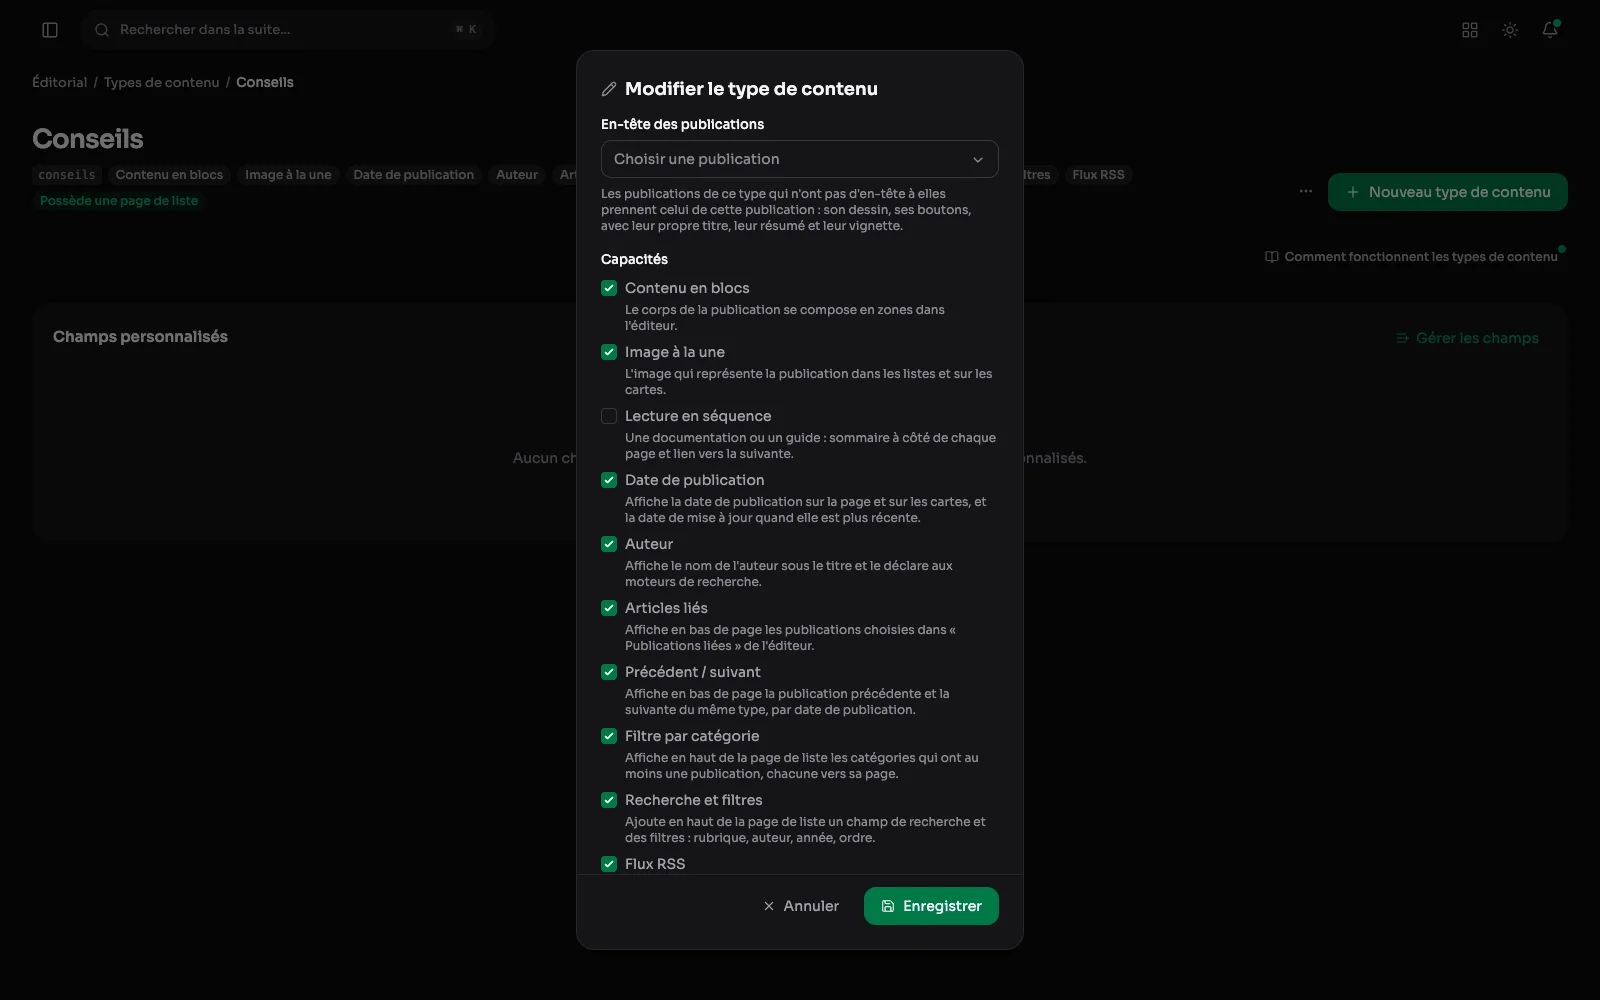Click the En-tête des publications label
Screen dimensions: 1600x1000
(682, 124)
